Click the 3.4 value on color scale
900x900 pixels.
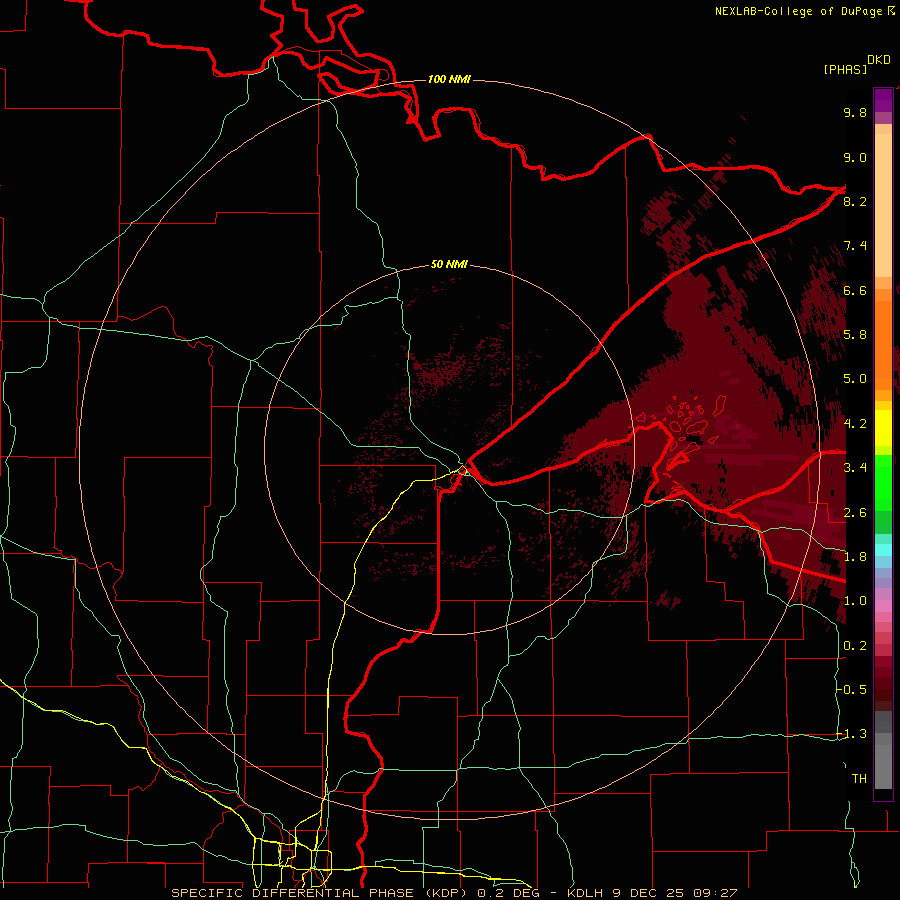click(855, 467)
